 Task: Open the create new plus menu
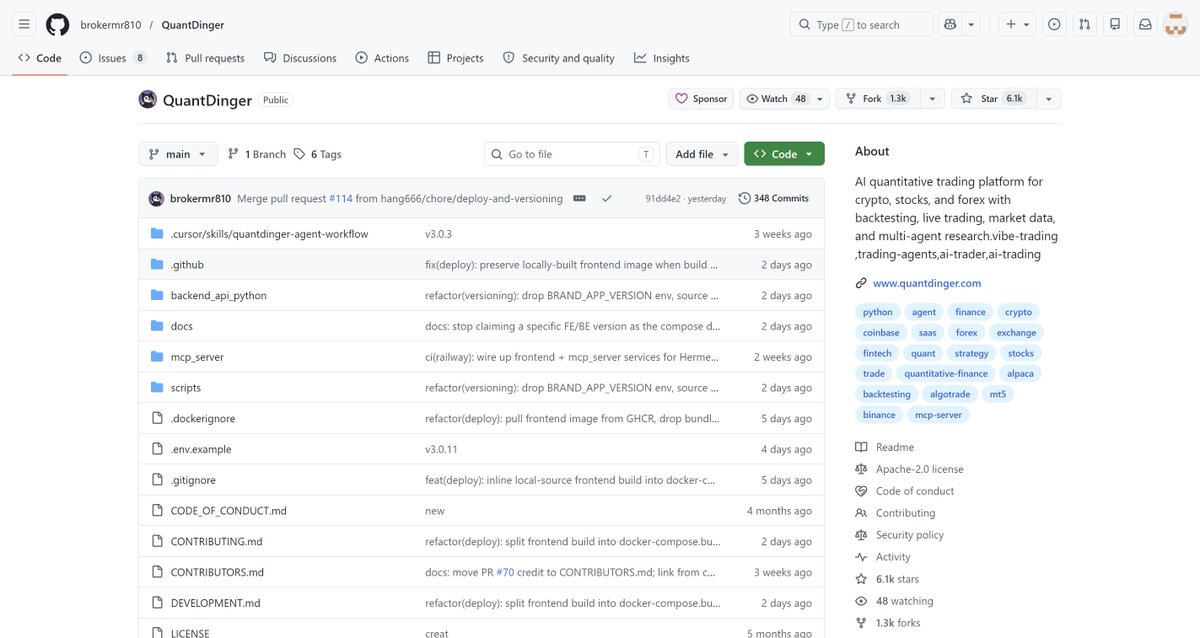[1018, 24]
